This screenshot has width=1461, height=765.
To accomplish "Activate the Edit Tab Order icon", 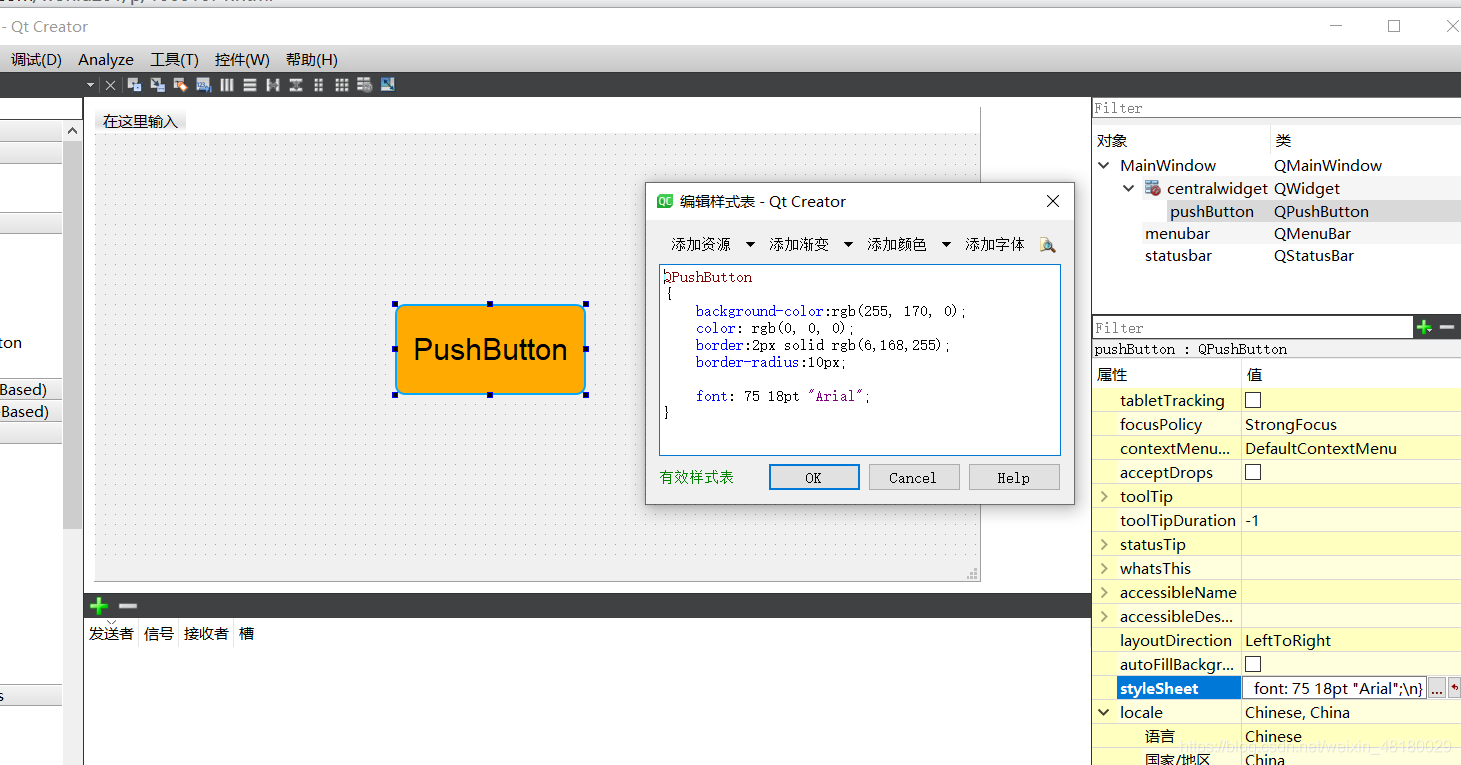I will (204, 85).
